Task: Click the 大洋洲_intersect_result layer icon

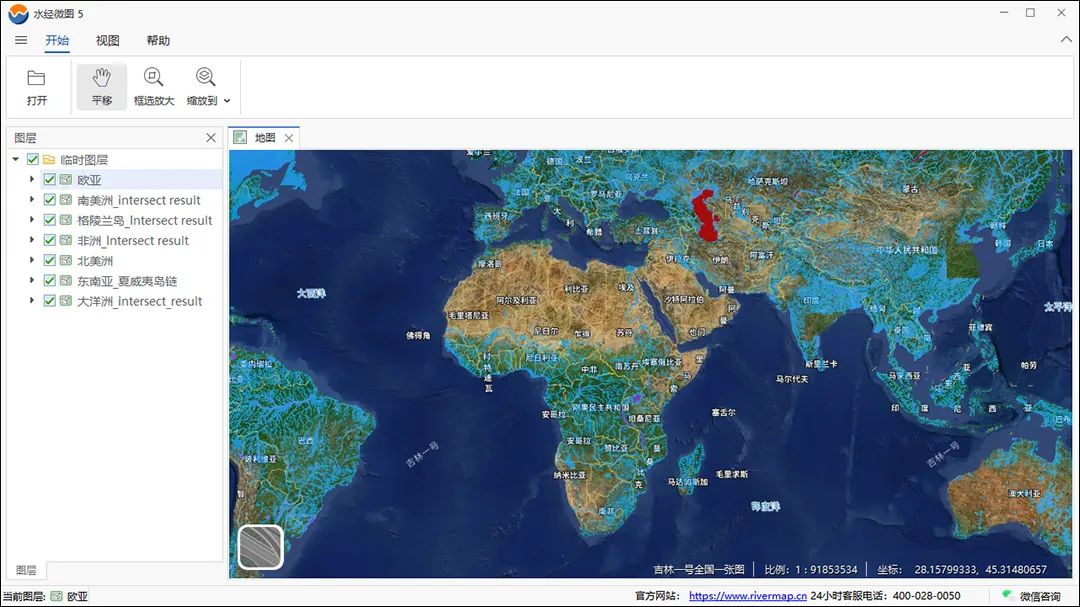Action: point(66,300)
